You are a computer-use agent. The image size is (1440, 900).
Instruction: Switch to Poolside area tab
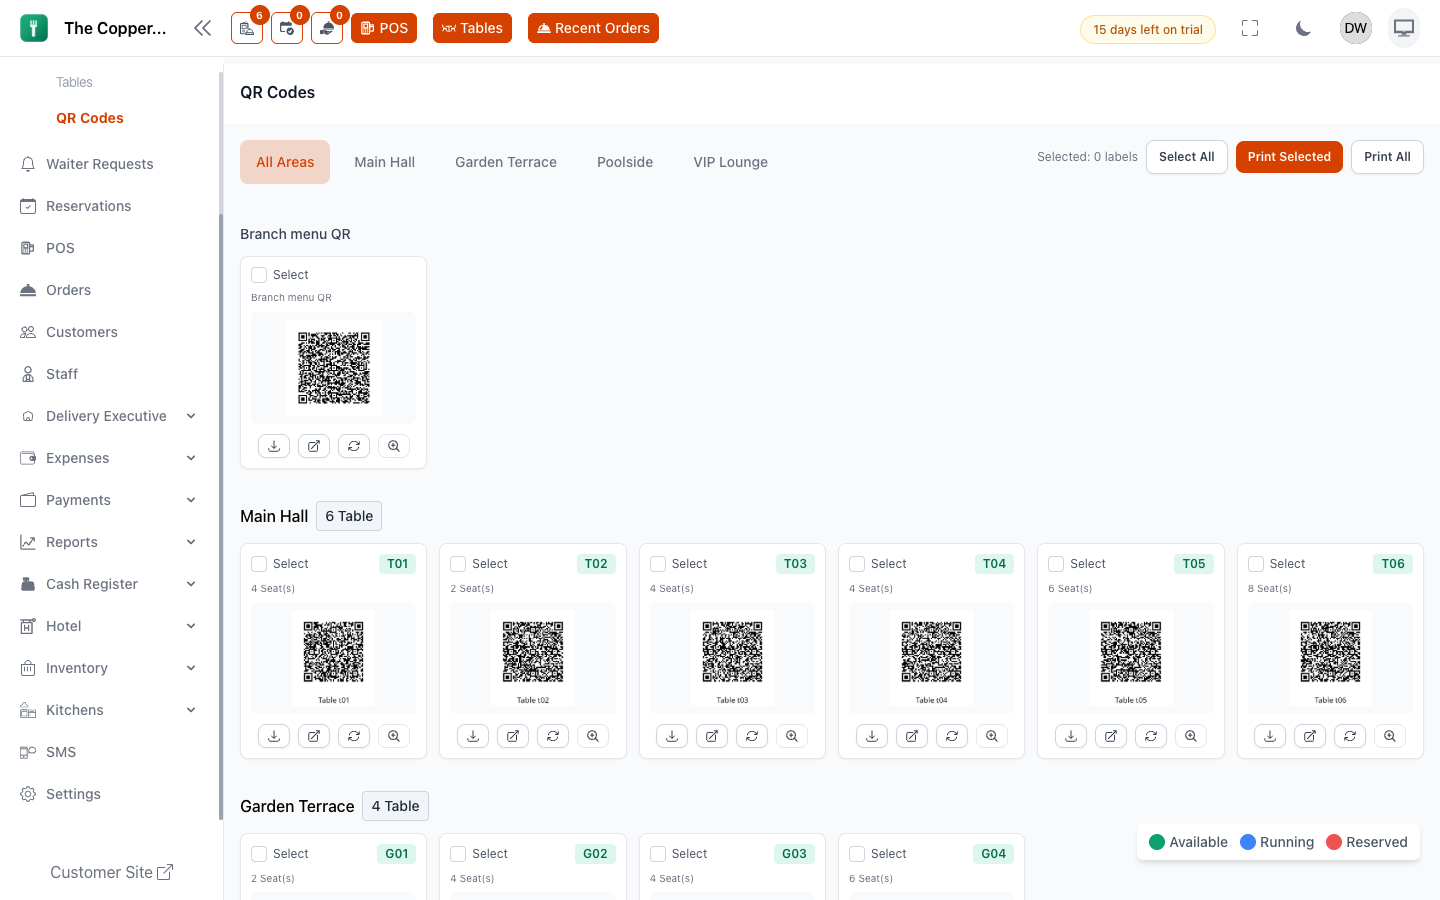click(625, 162)
